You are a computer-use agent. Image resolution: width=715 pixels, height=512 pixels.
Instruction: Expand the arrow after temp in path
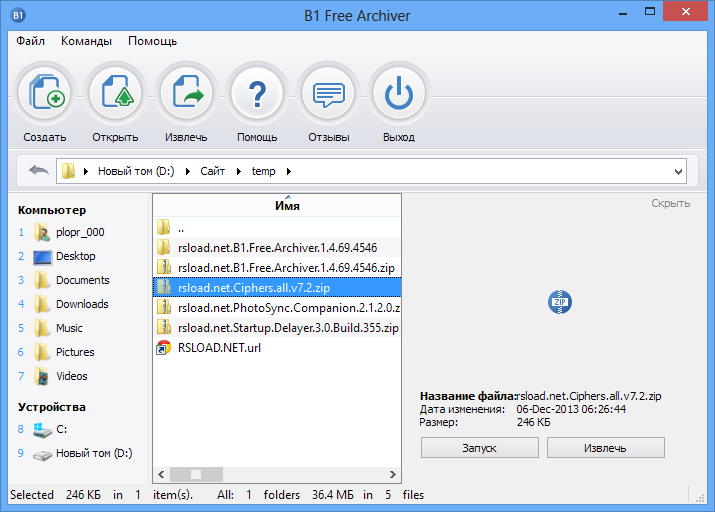coord(289,171)
